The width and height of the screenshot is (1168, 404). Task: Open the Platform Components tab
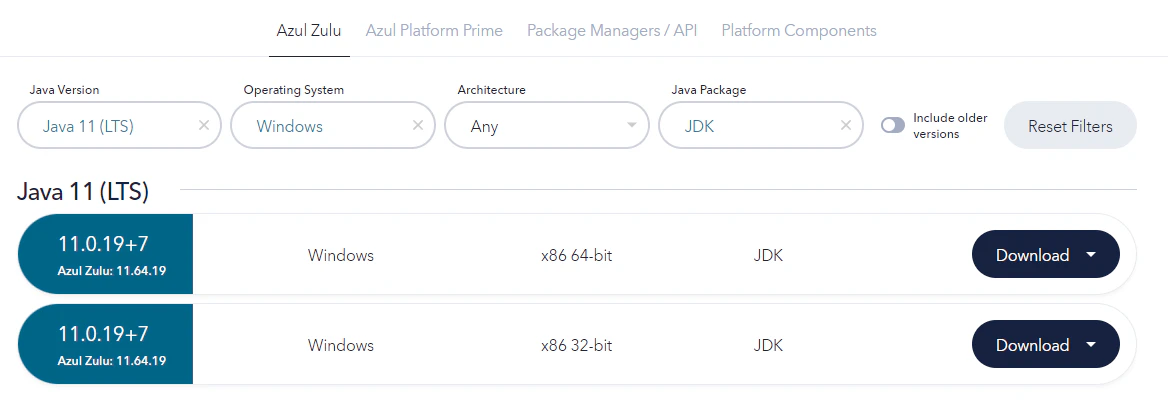799,31
